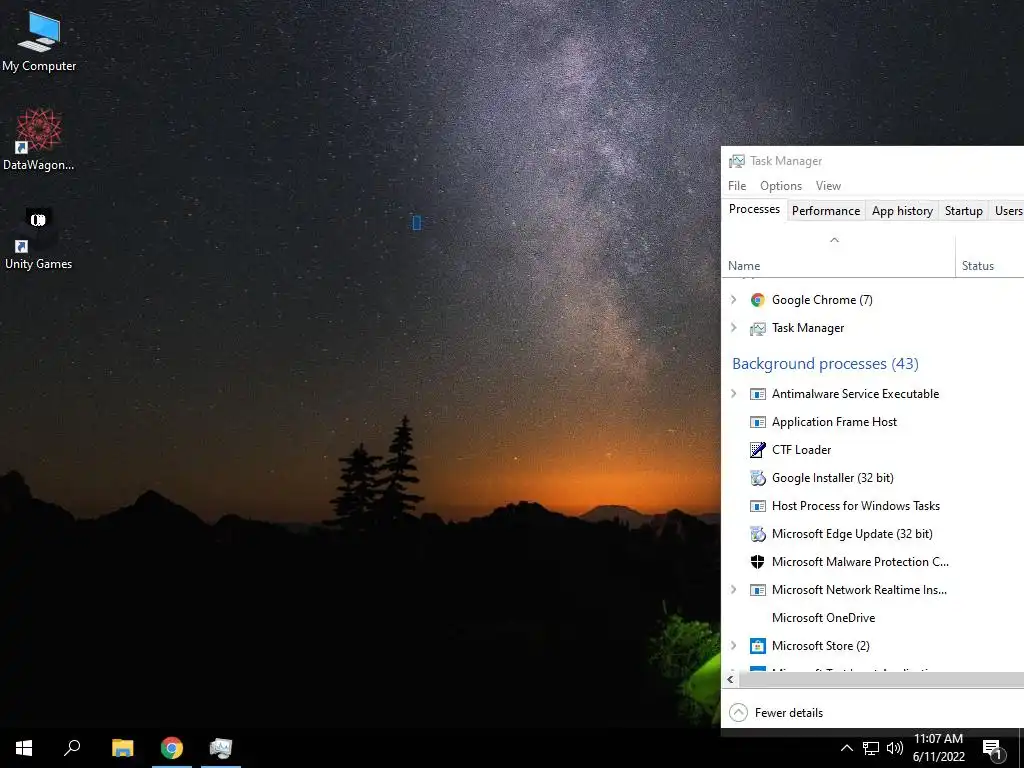Select the Google Installer (32 bit) text

[833, 478]
